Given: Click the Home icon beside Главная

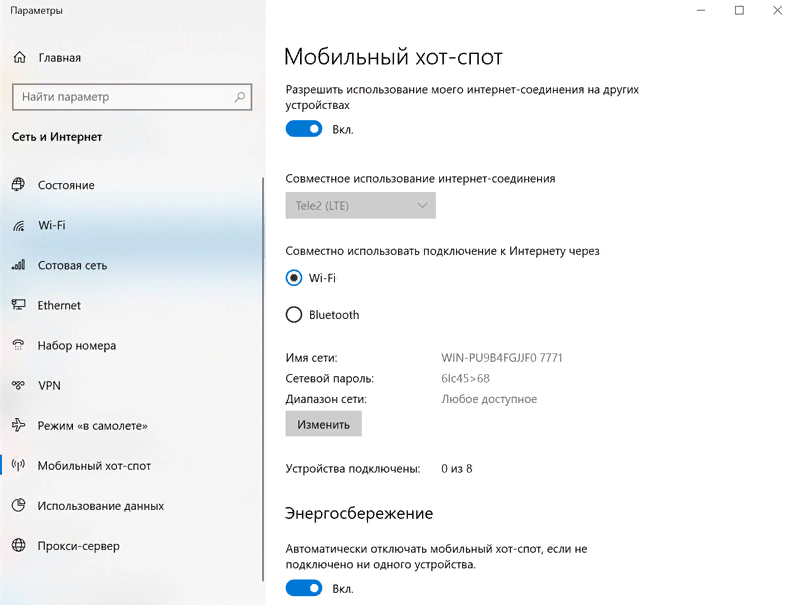Looking at the screenshot, I should tap(19, 58).
